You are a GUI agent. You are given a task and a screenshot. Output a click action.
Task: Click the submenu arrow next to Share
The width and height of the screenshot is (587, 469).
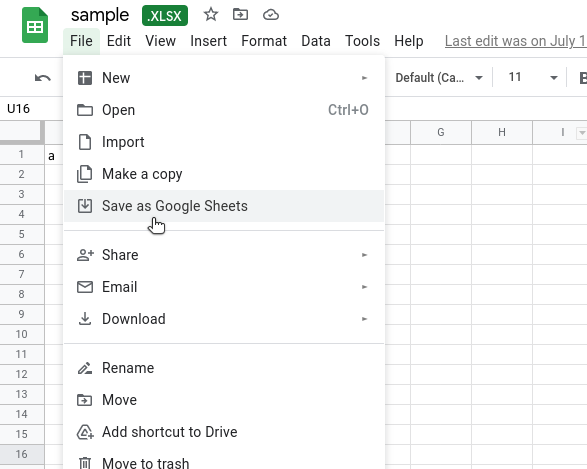(x=364, y=255)
